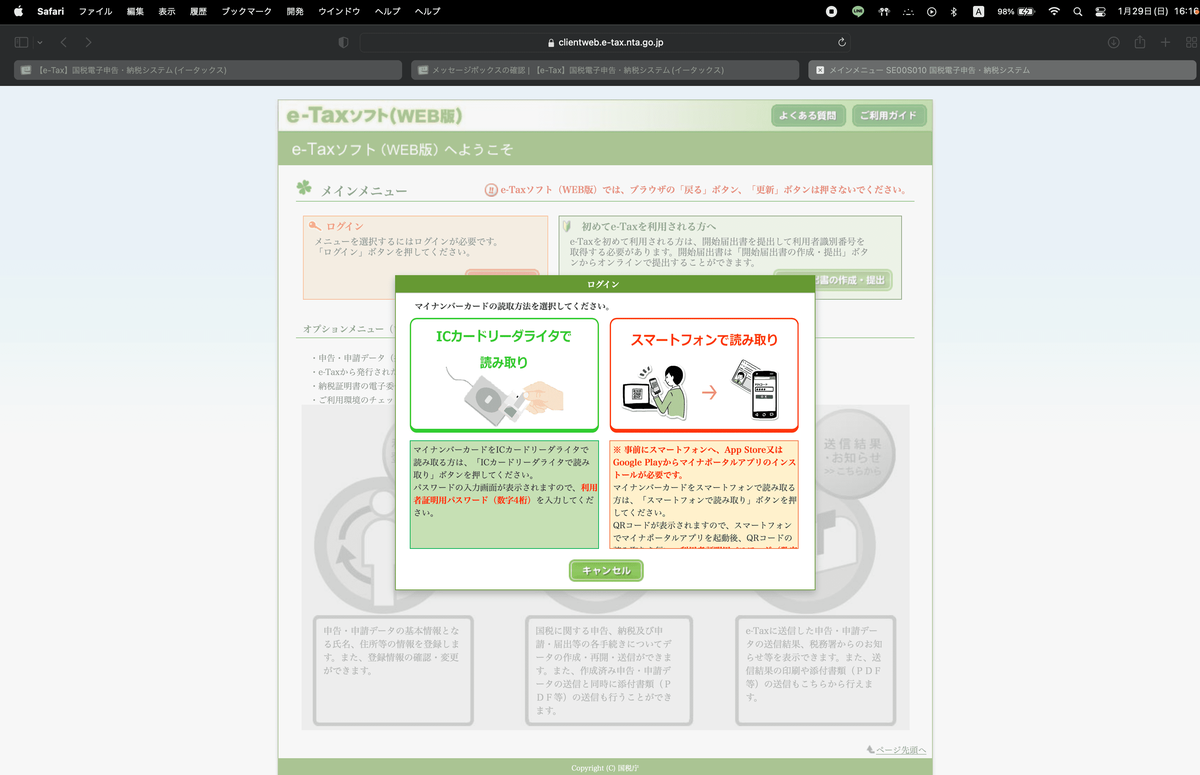Open the 表示 menu
The image size is (1200, 775).
click(x=166, y=11)
